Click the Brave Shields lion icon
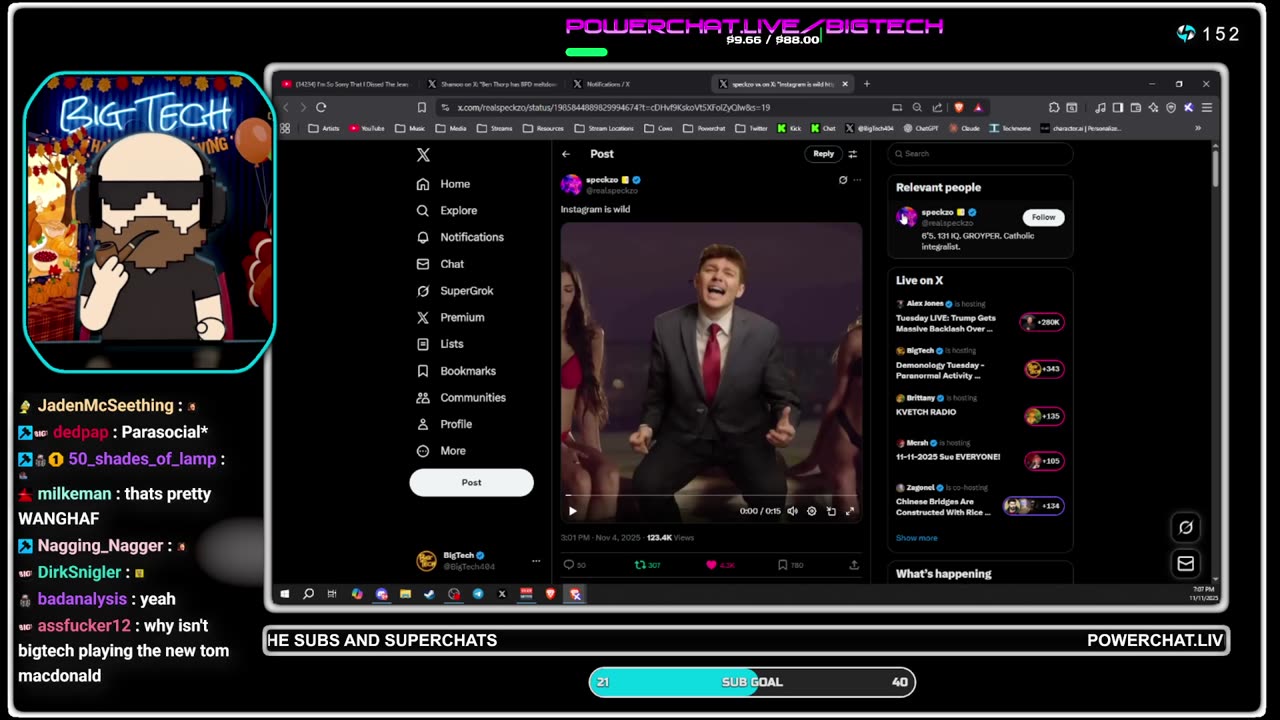This screenshot has width=1280, height=720. [960, 107]
